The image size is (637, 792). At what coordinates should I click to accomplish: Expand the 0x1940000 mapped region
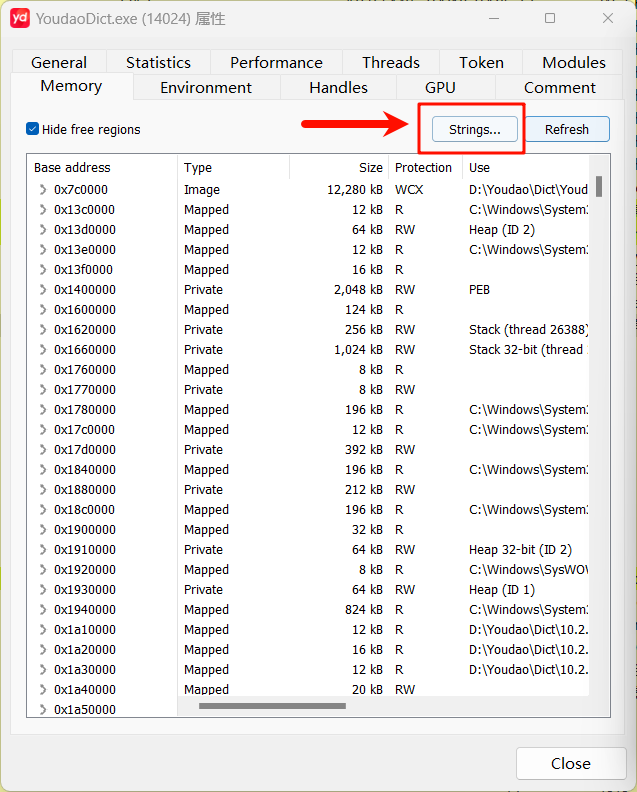[x=43, y=610]
